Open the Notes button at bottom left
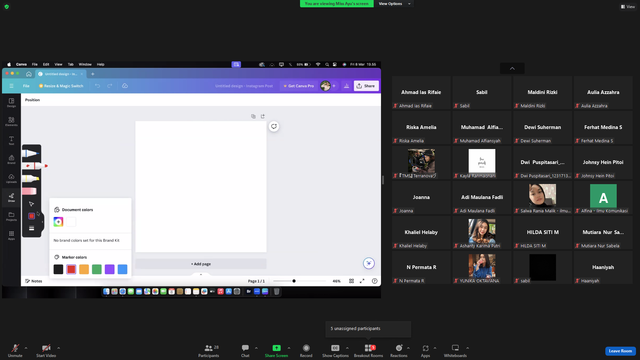The image size is (640, 360). pos(33,281)
